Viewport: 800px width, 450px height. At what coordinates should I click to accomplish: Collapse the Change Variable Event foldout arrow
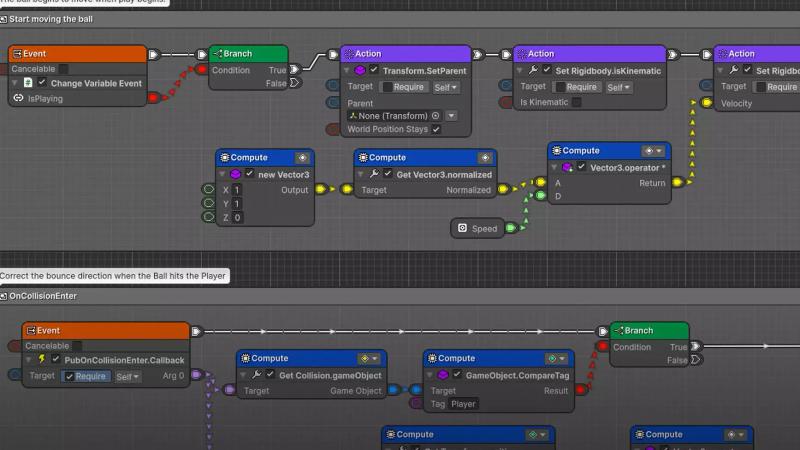point(15,83)
